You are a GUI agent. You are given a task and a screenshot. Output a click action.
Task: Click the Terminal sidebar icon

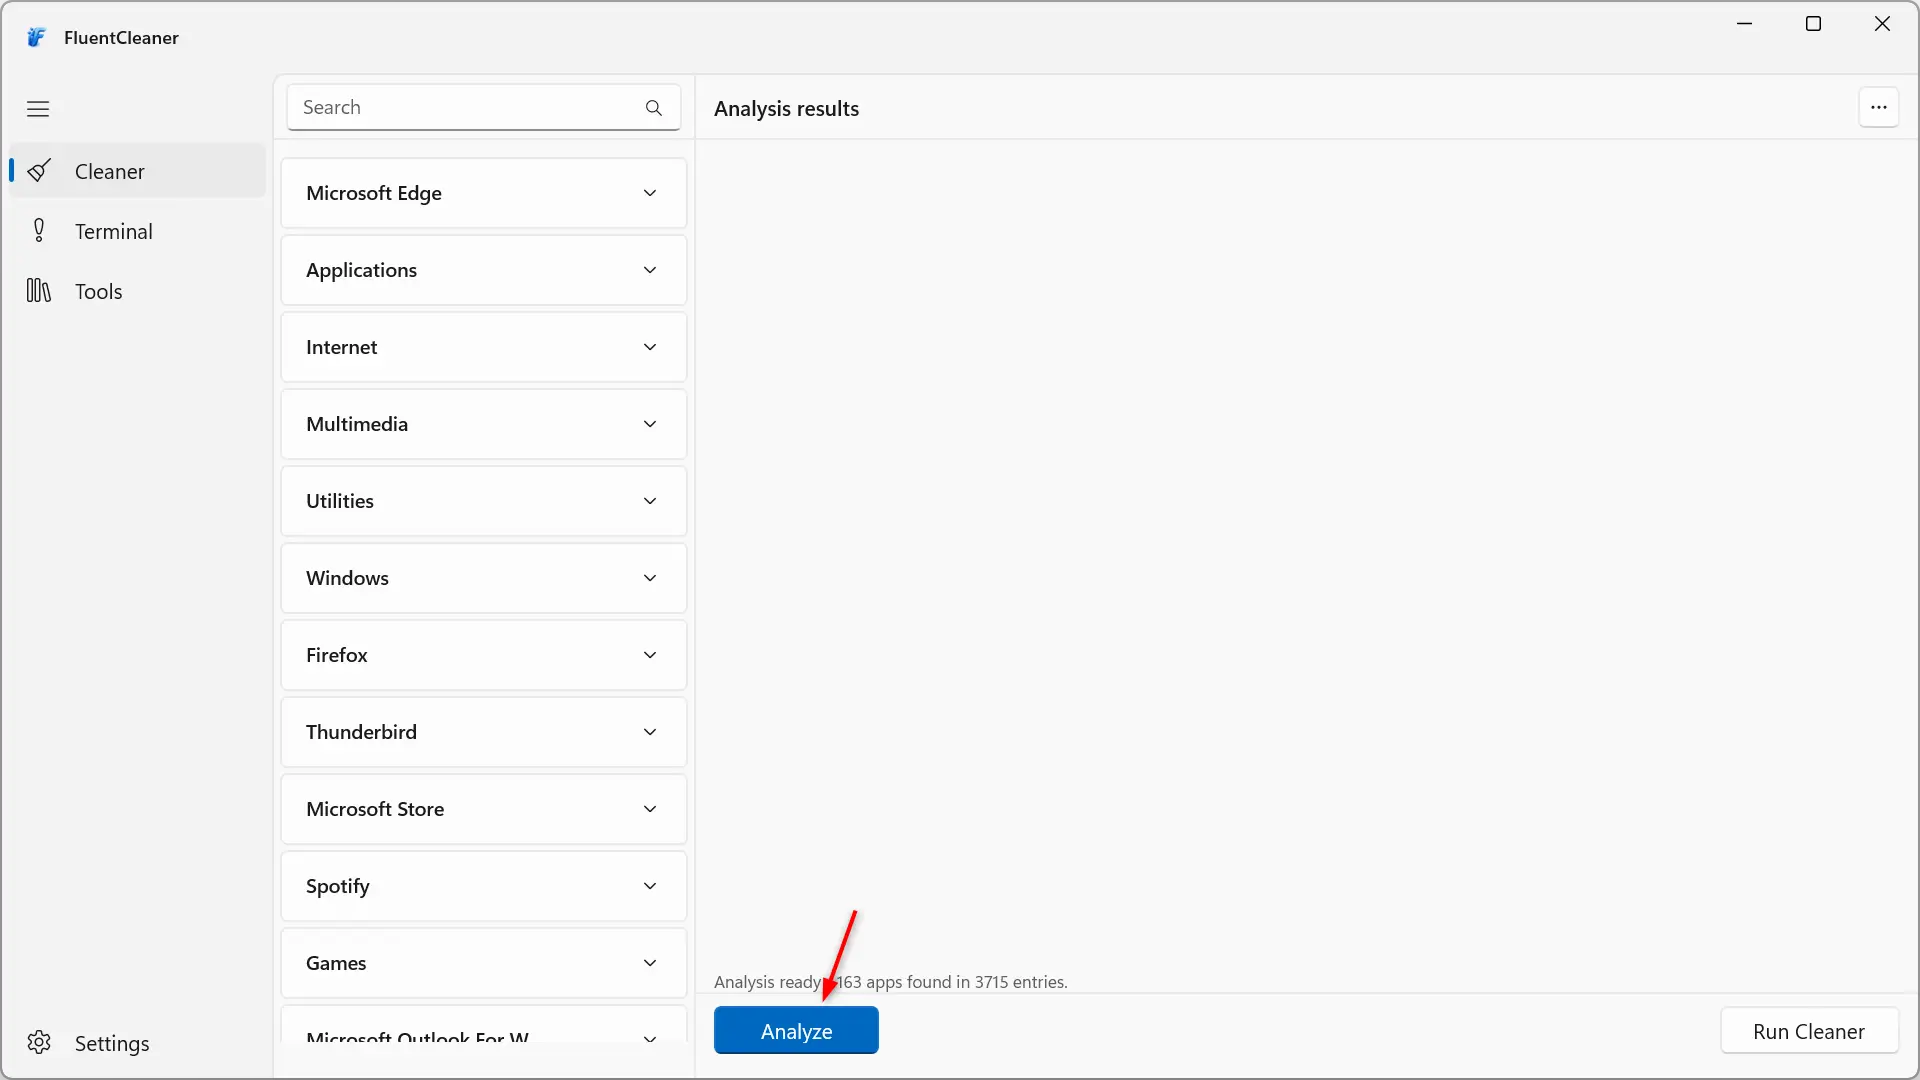(x=39, y=231)
